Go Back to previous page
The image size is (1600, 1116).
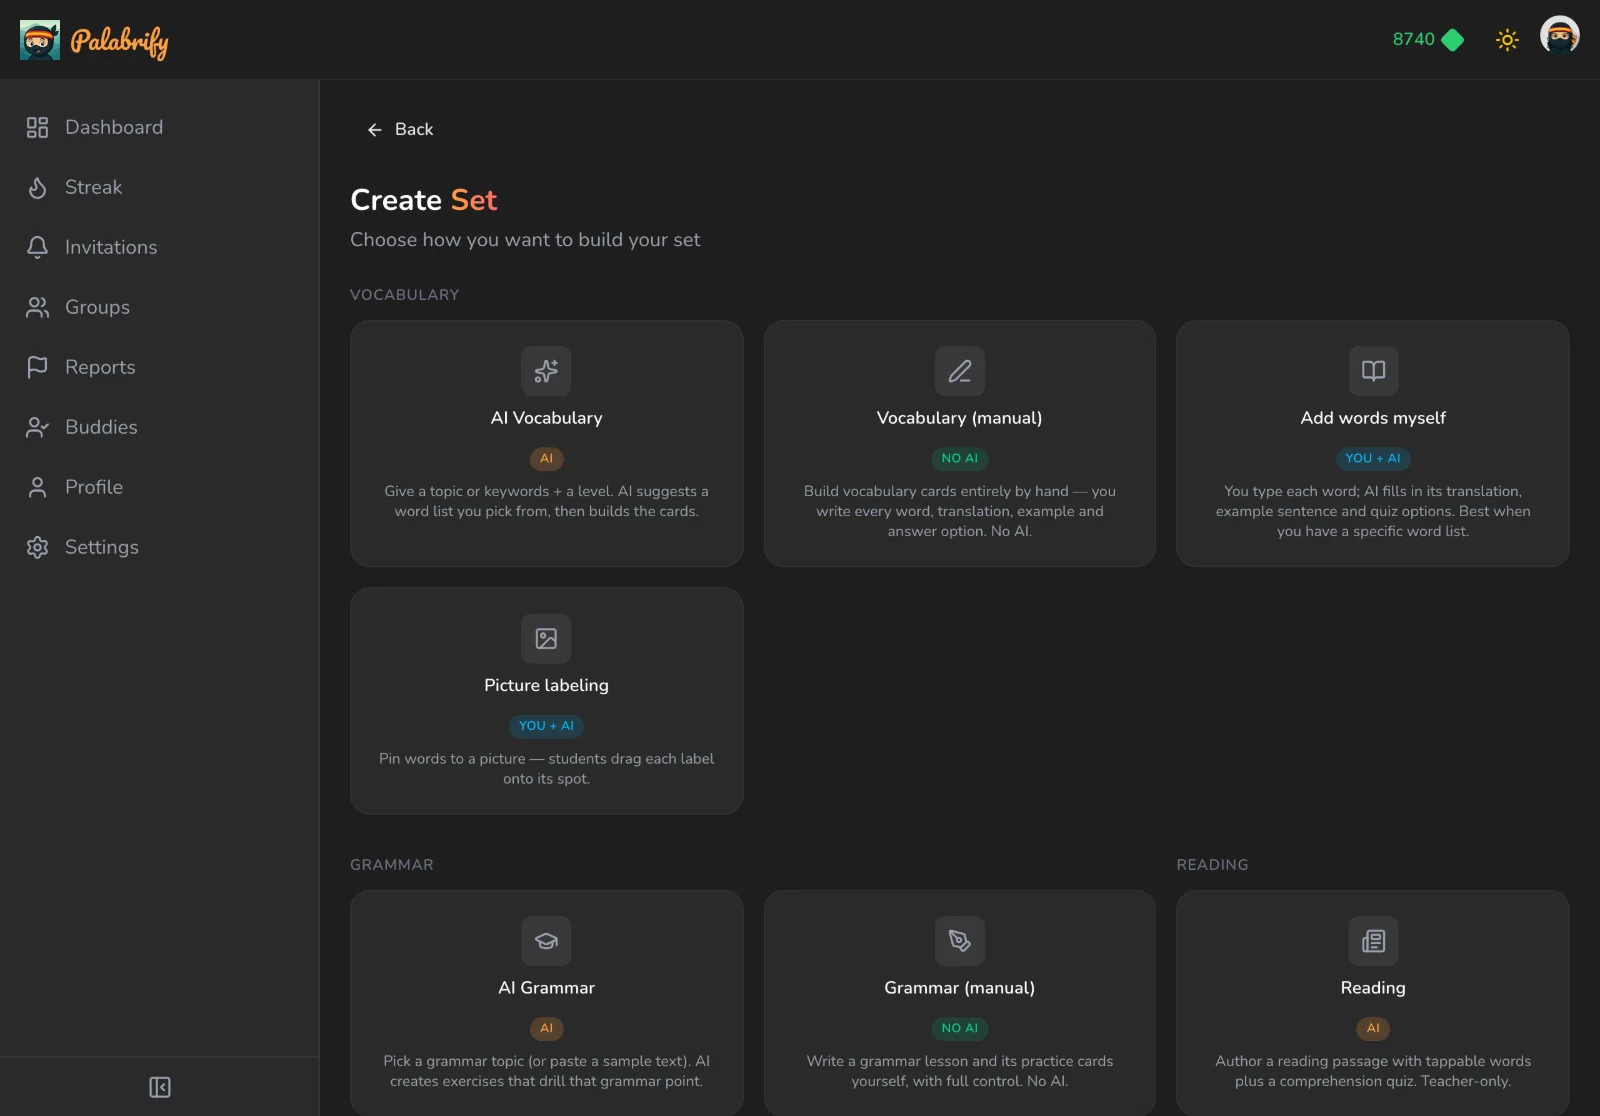[x=400, y=129]
